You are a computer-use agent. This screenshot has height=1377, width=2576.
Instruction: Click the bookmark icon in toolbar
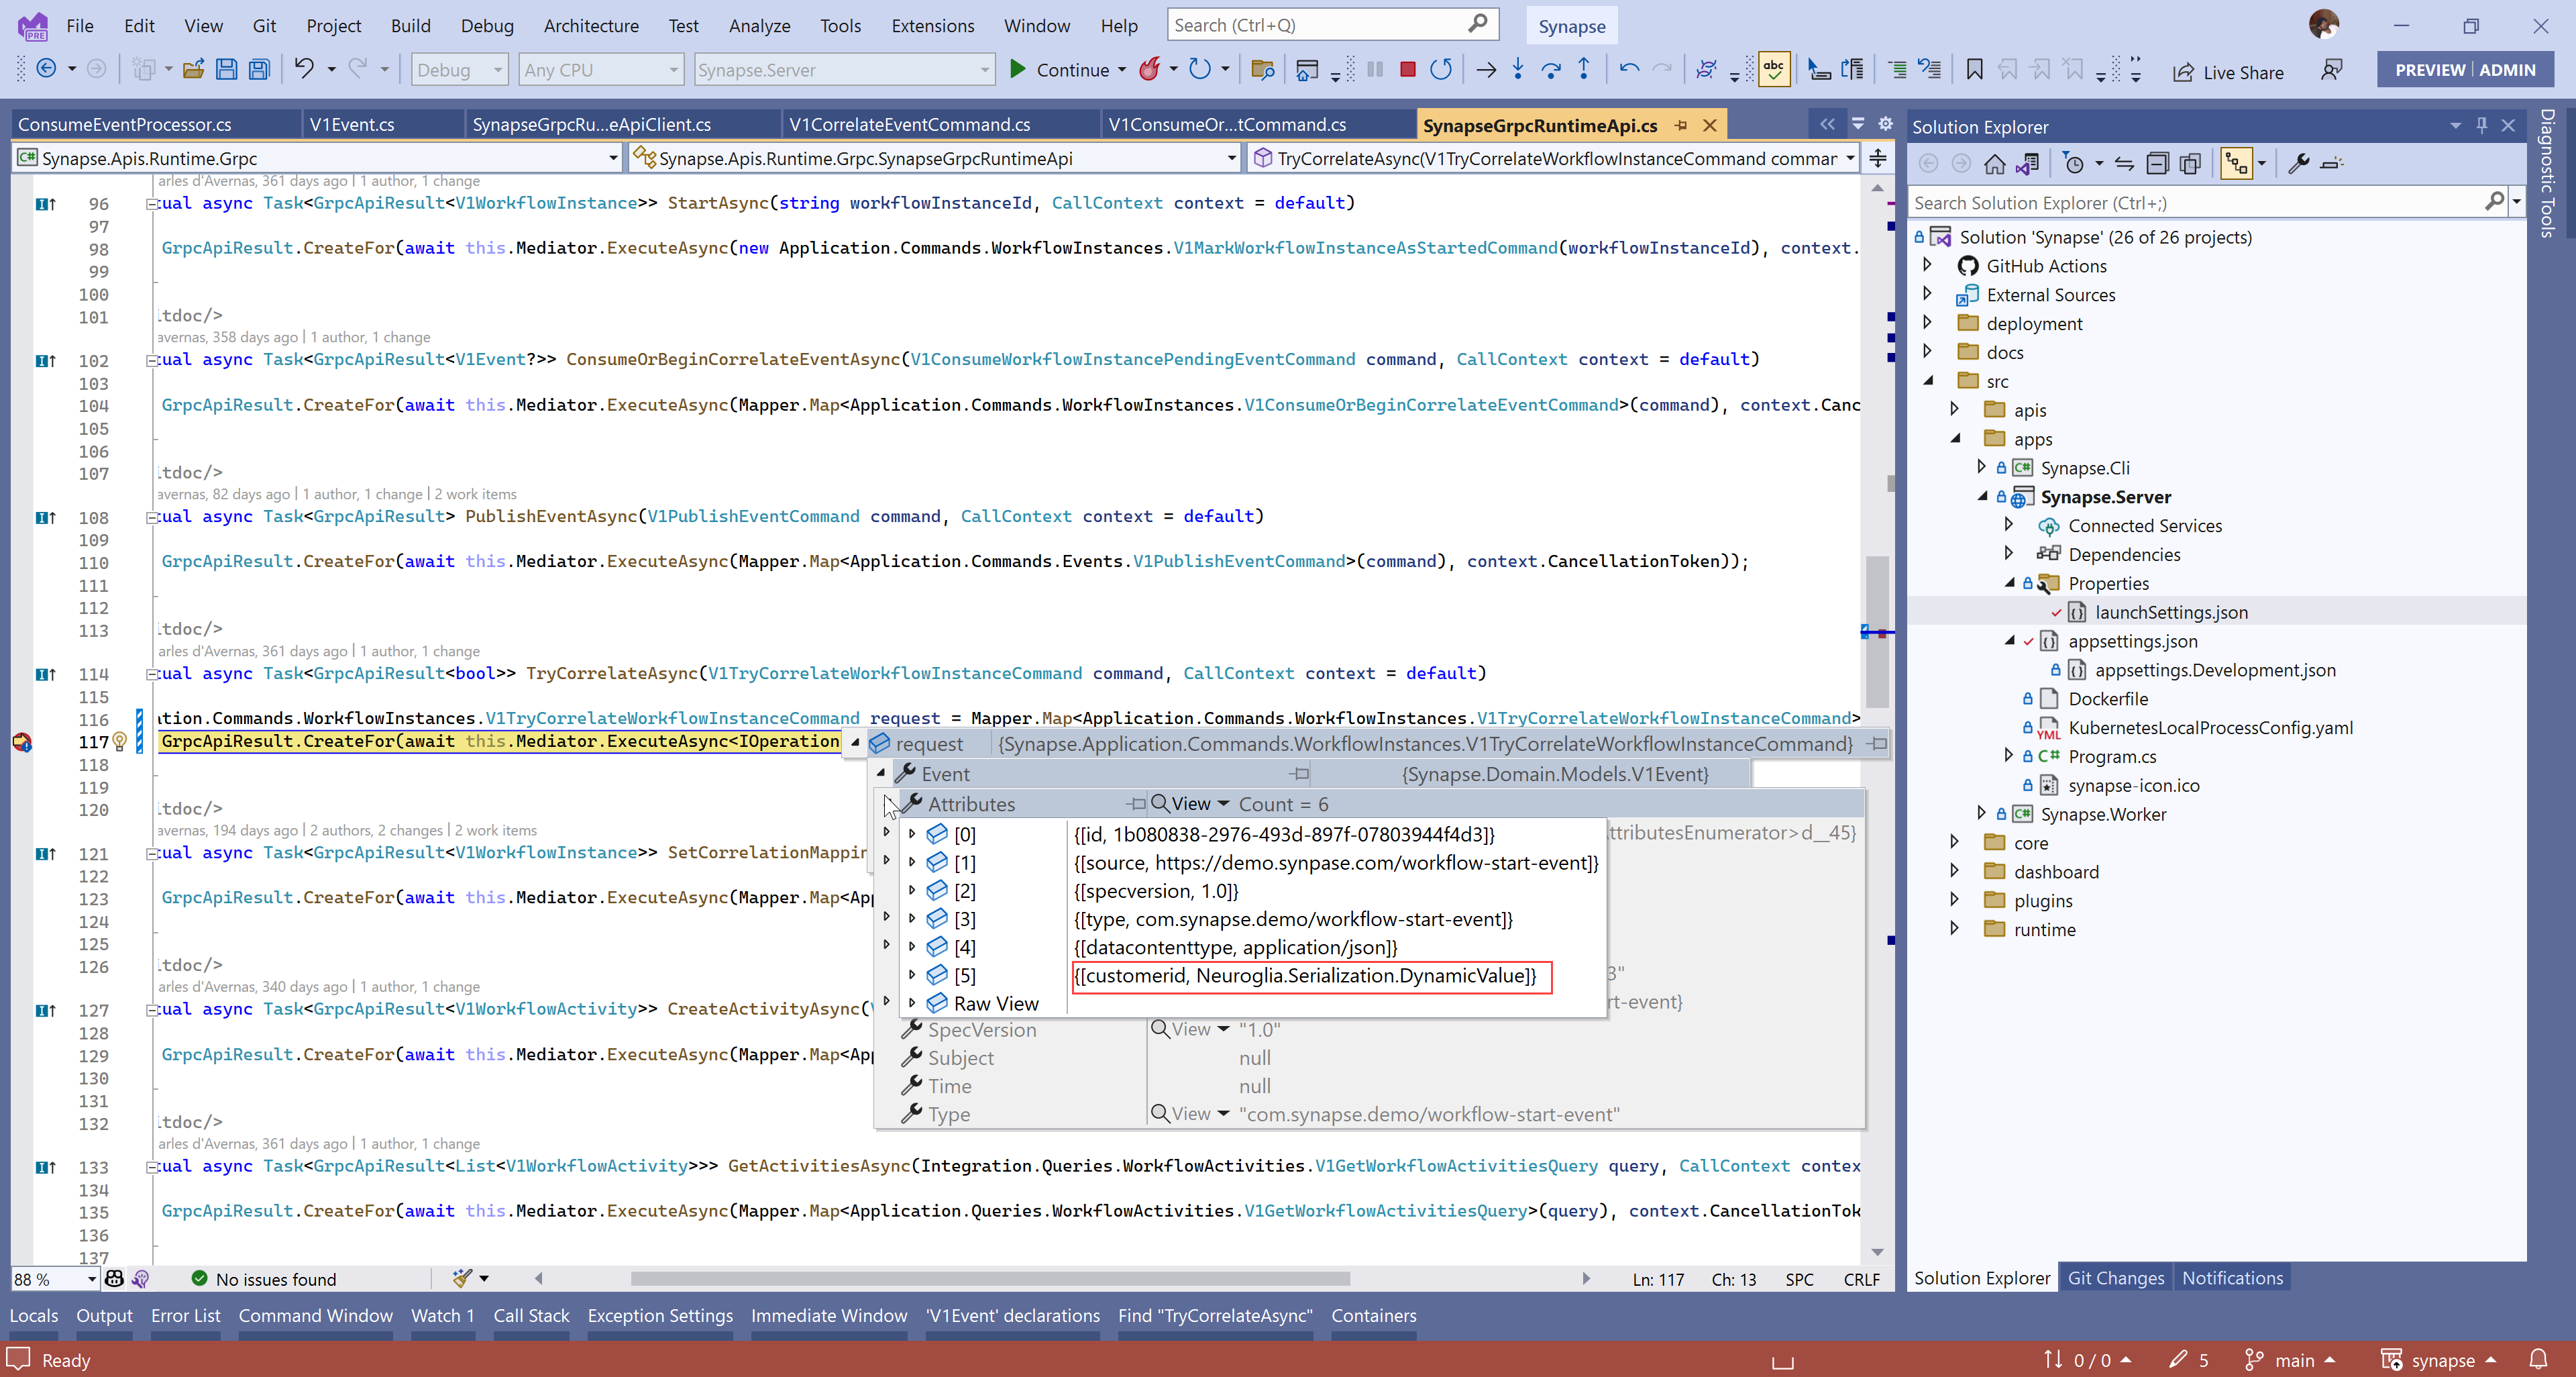pos(1974,69)
